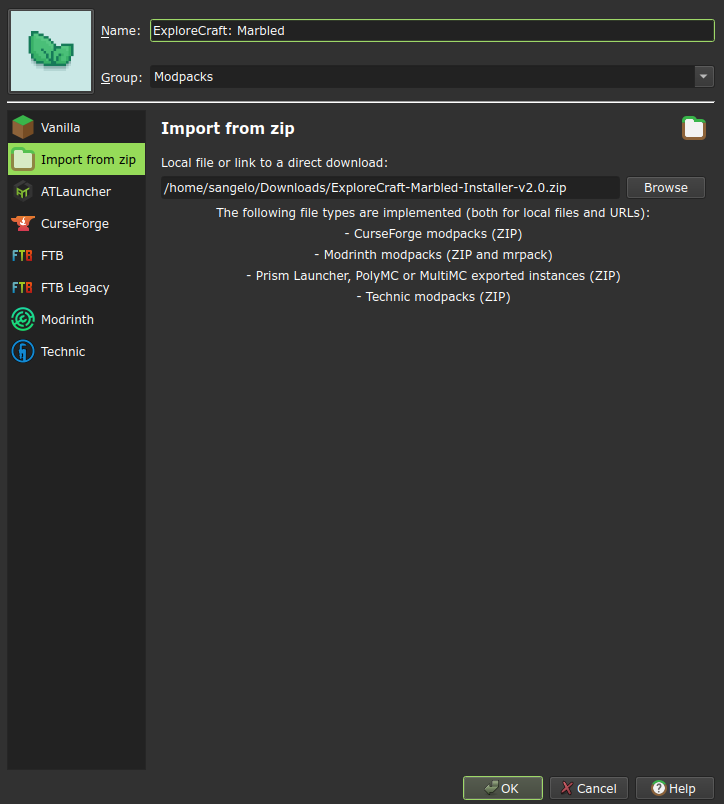Click the Vanilla grass block icon
Screen dimensions: 724x804
coord(23,127)
